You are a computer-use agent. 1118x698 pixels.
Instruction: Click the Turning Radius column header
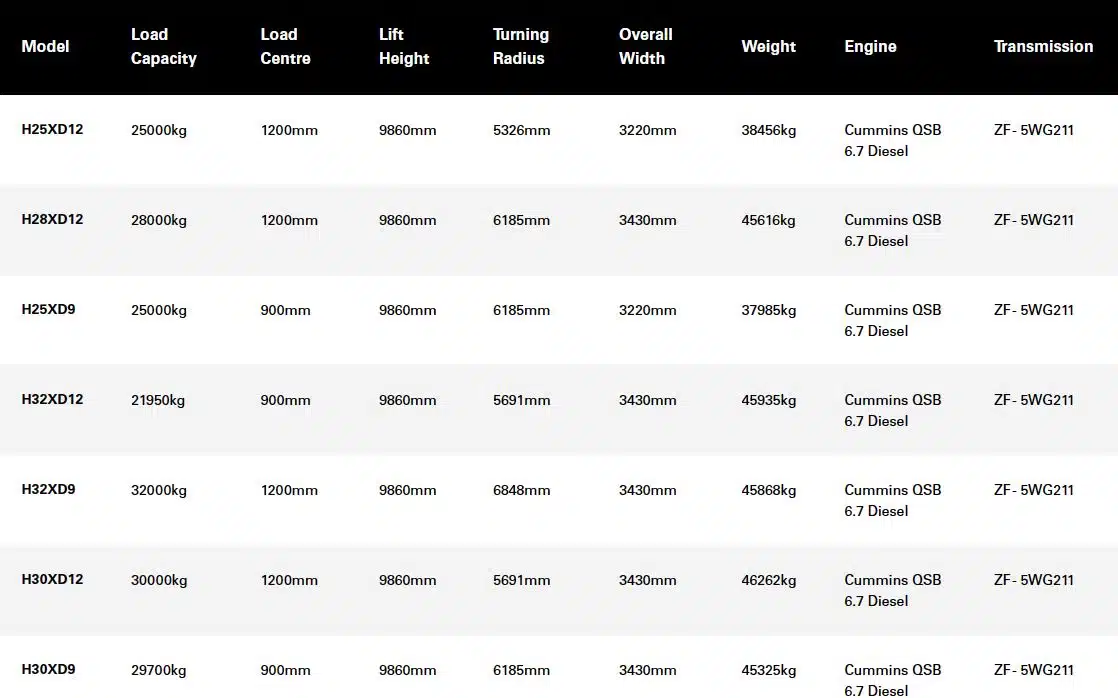tap(520, 46)
